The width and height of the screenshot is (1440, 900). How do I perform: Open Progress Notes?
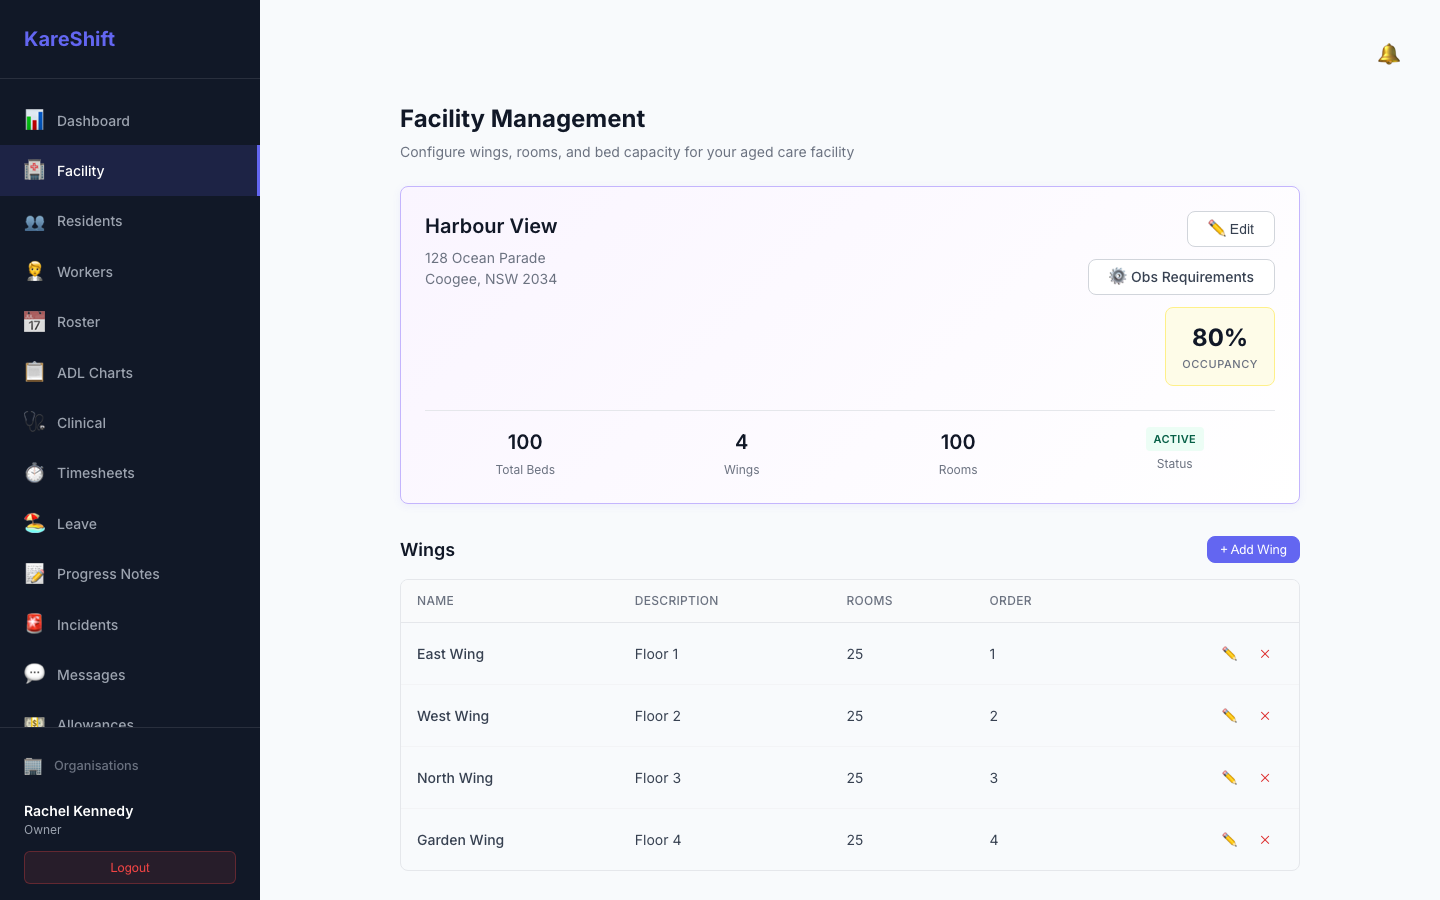click(x=130, y=574)
